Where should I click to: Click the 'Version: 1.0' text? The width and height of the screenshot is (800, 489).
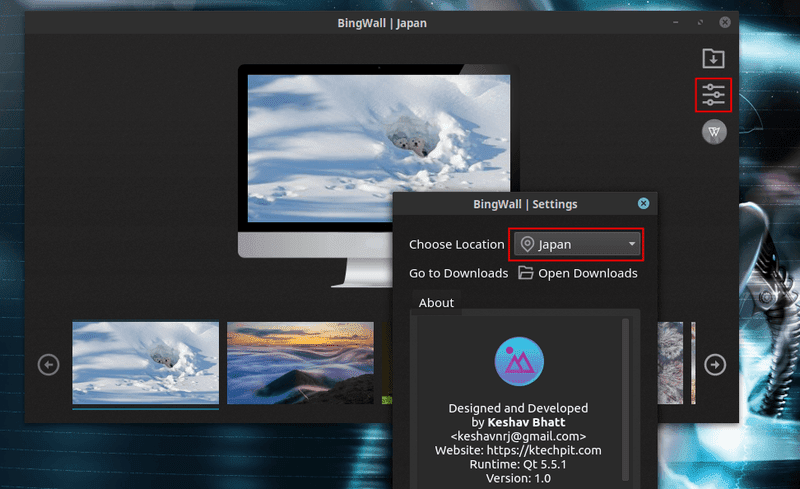click(518, 478)
